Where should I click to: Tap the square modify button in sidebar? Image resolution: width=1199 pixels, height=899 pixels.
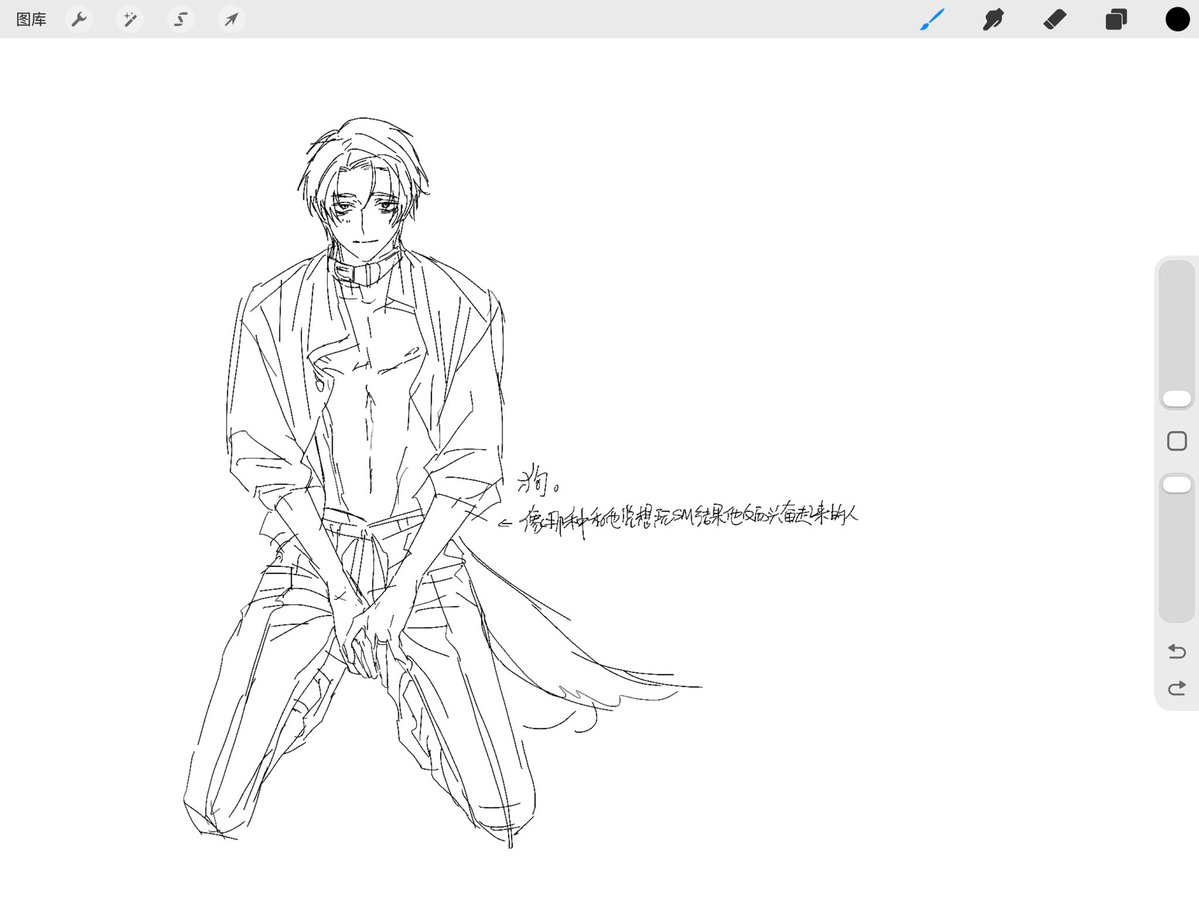pos(1177,441)
